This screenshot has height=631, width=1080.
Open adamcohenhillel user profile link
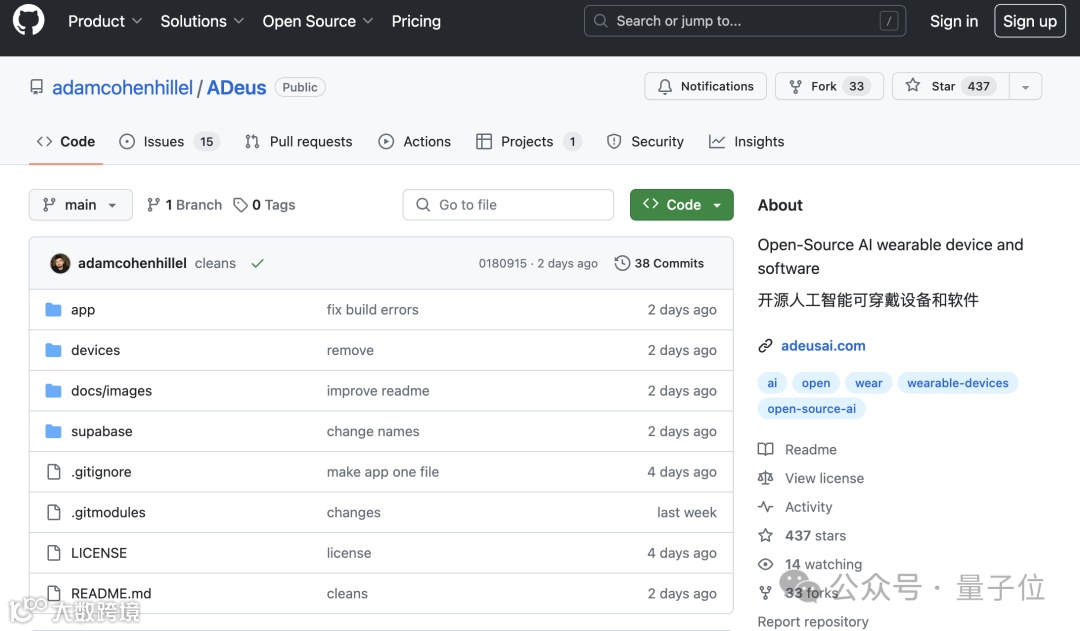point(123,87)
